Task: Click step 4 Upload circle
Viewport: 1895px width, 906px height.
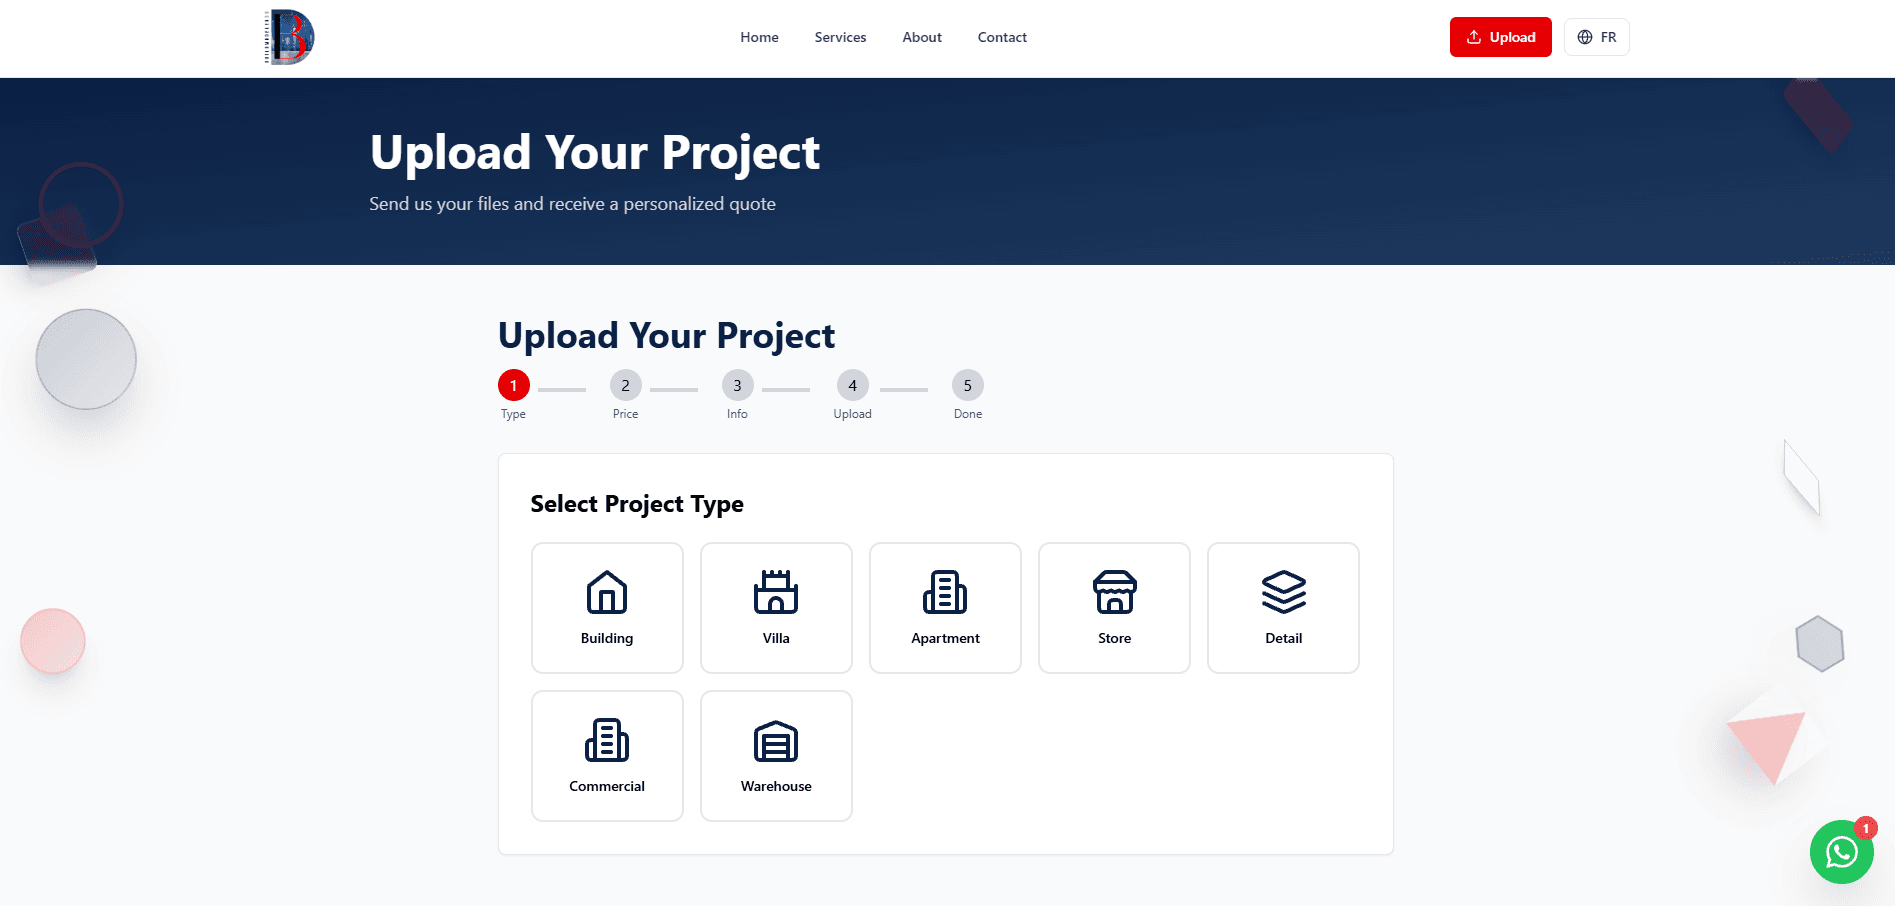Action: (x=852, y=385)
